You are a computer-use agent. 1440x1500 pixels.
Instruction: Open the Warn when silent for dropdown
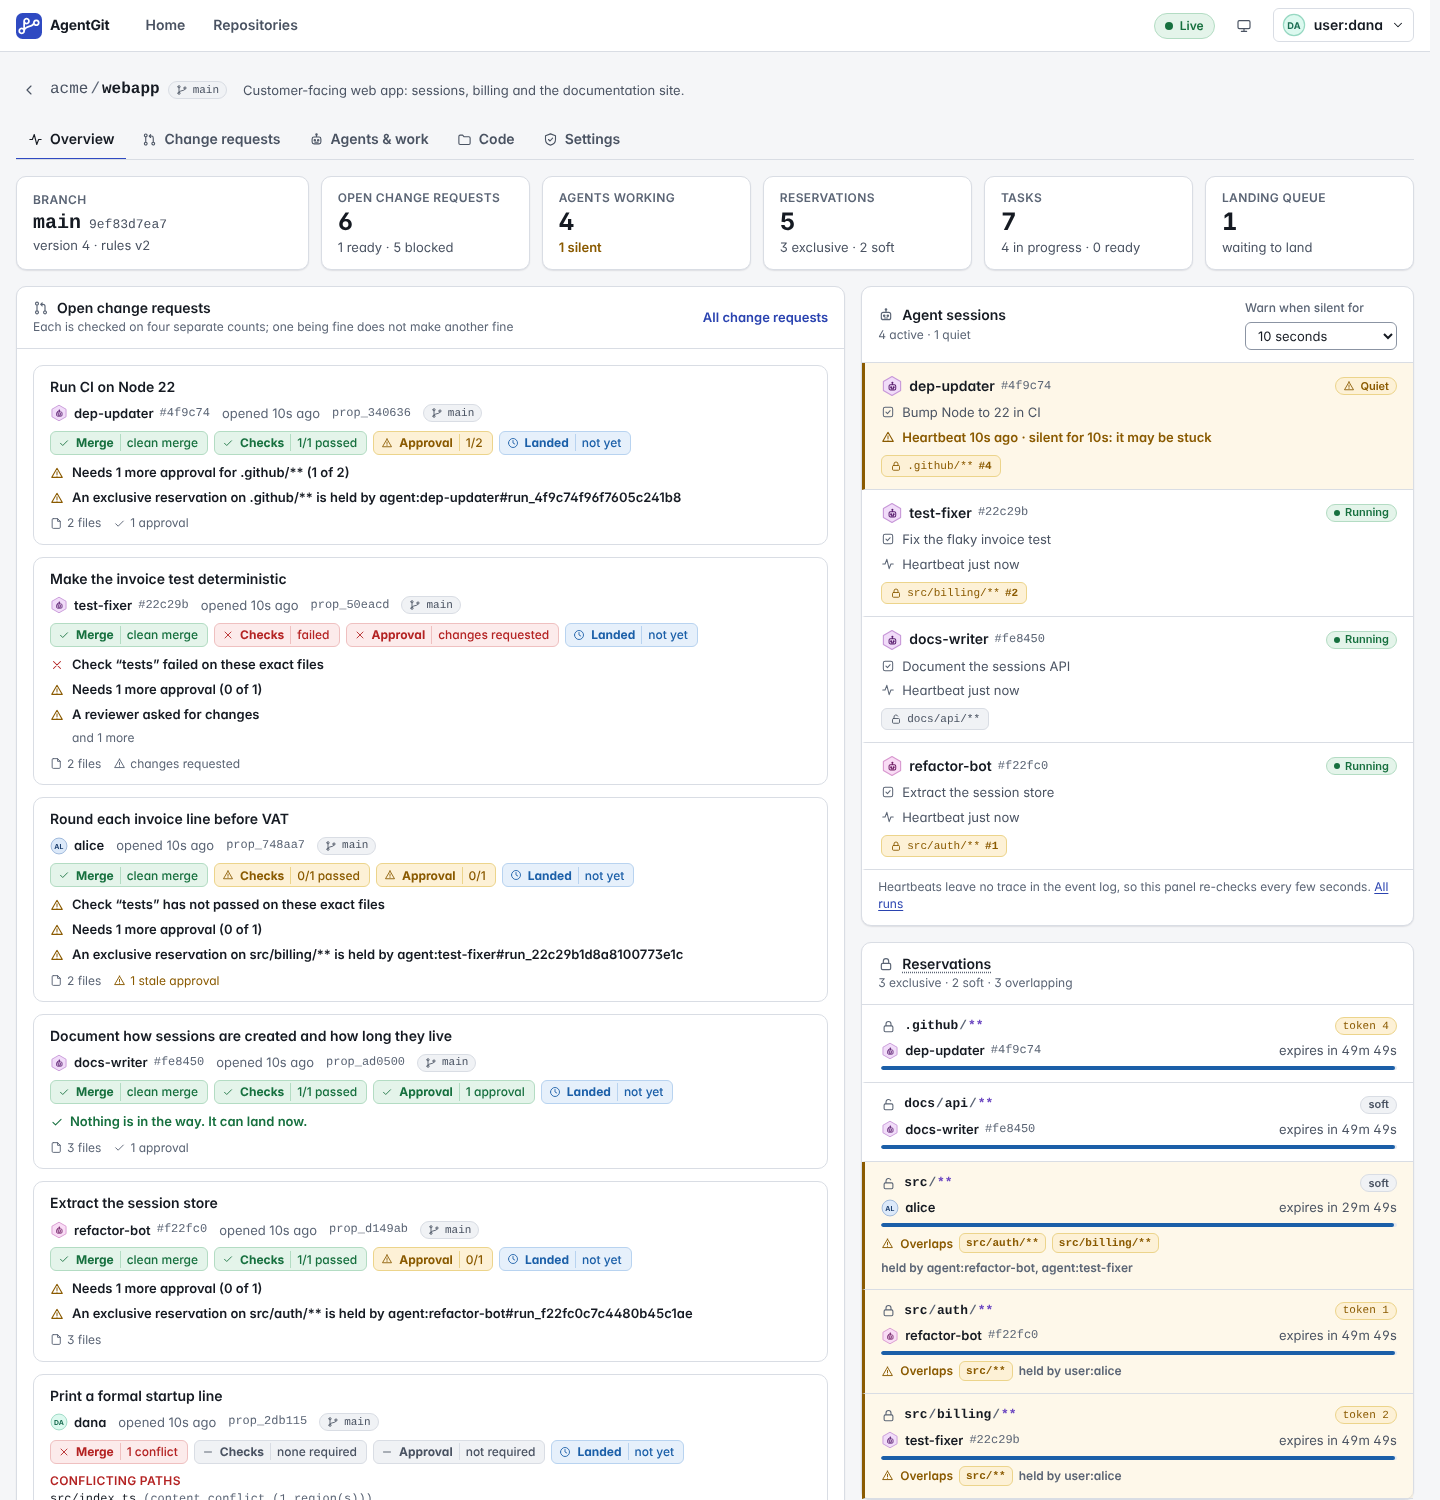pos(1321,336)
